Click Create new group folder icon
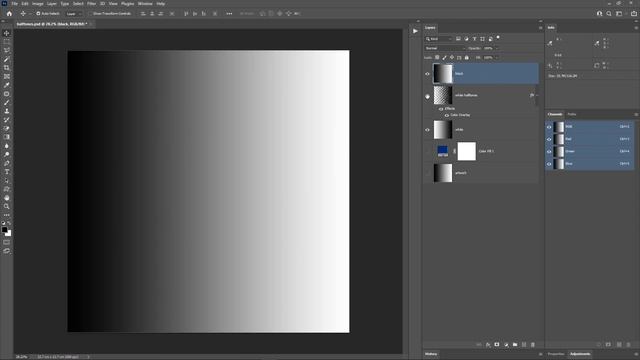Screen dimensions: 640x360 (515, 345)
